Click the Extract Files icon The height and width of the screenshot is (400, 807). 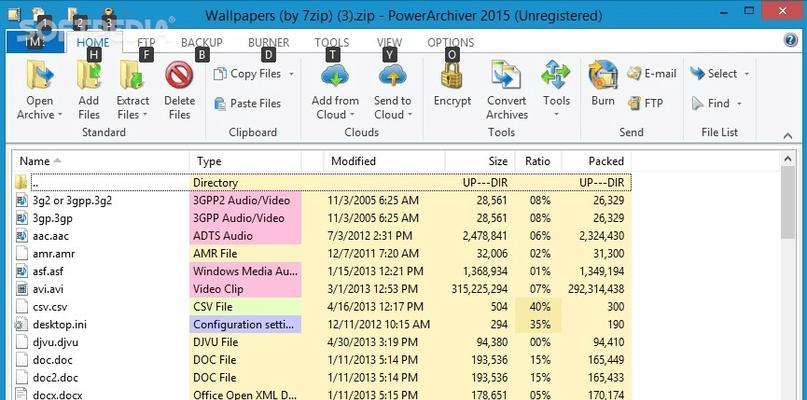[x=132, y=76]
